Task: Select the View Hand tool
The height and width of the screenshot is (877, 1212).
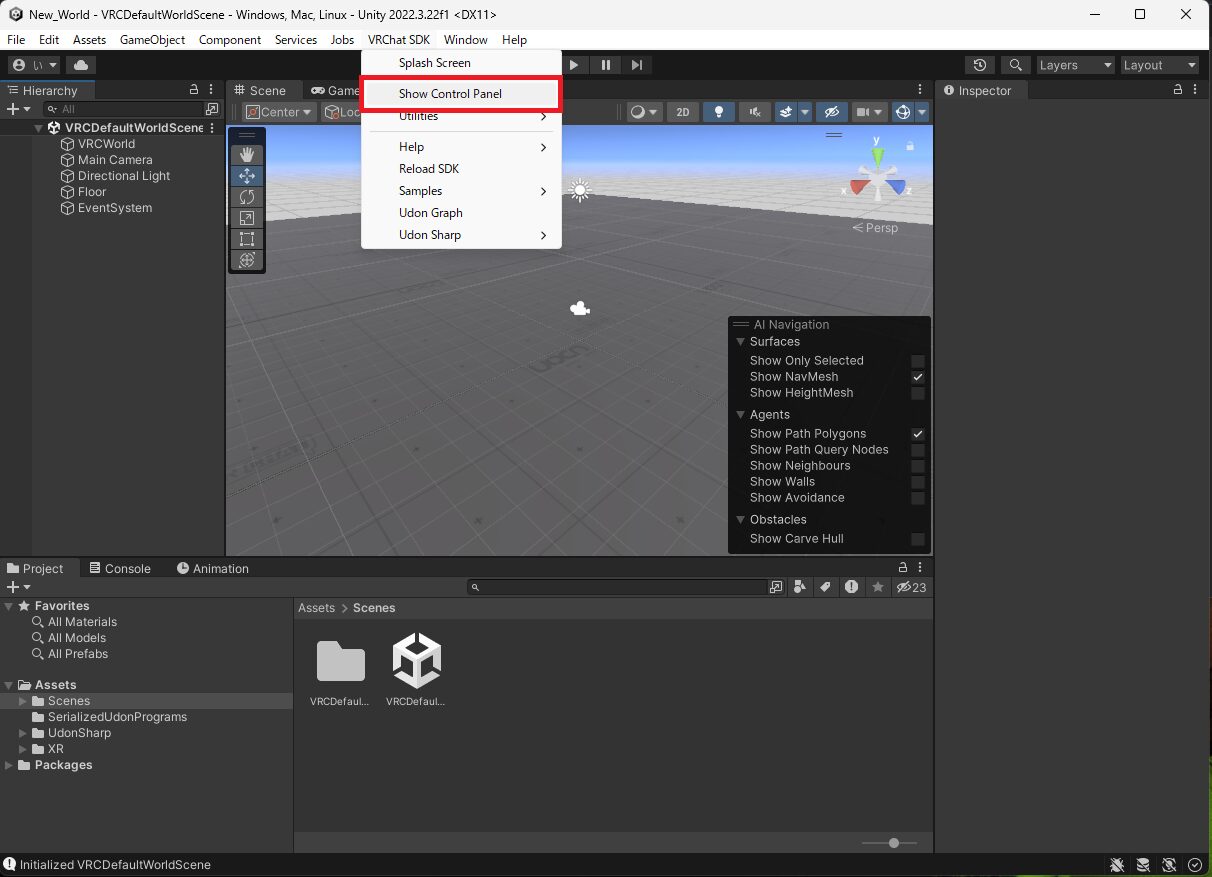Action: click(247, 154)
